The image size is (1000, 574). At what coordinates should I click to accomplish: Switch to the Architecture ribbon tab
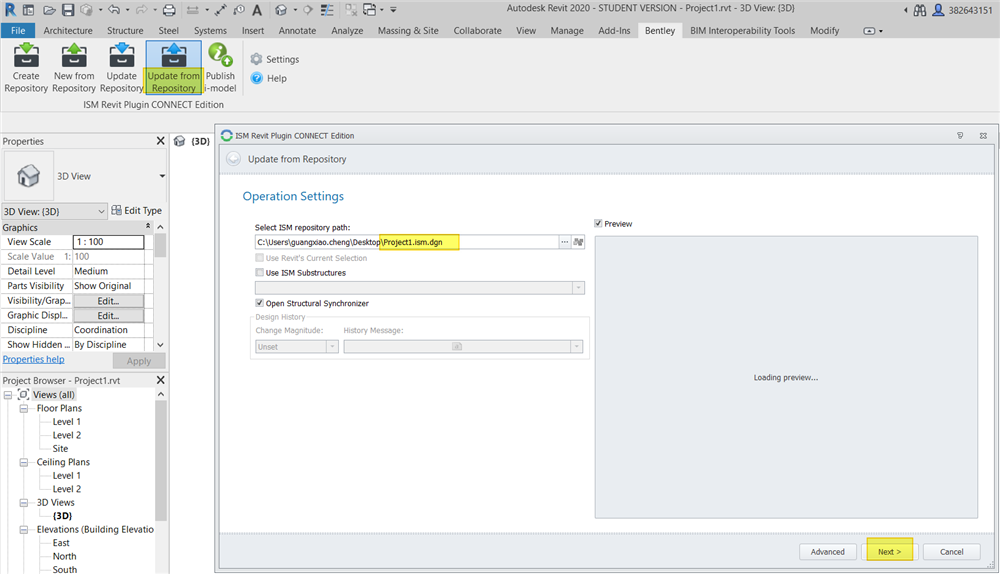[68, 31]
